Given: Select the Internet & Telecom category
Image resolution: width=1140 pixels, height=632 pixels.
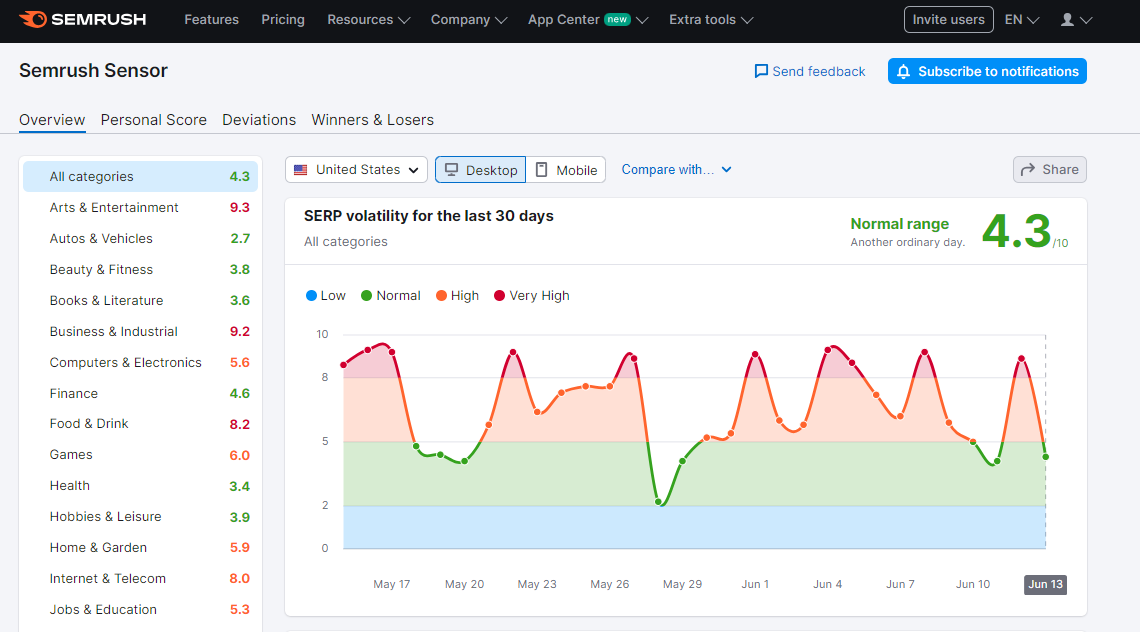Looking at the screenshot, I should pos(140,579).
